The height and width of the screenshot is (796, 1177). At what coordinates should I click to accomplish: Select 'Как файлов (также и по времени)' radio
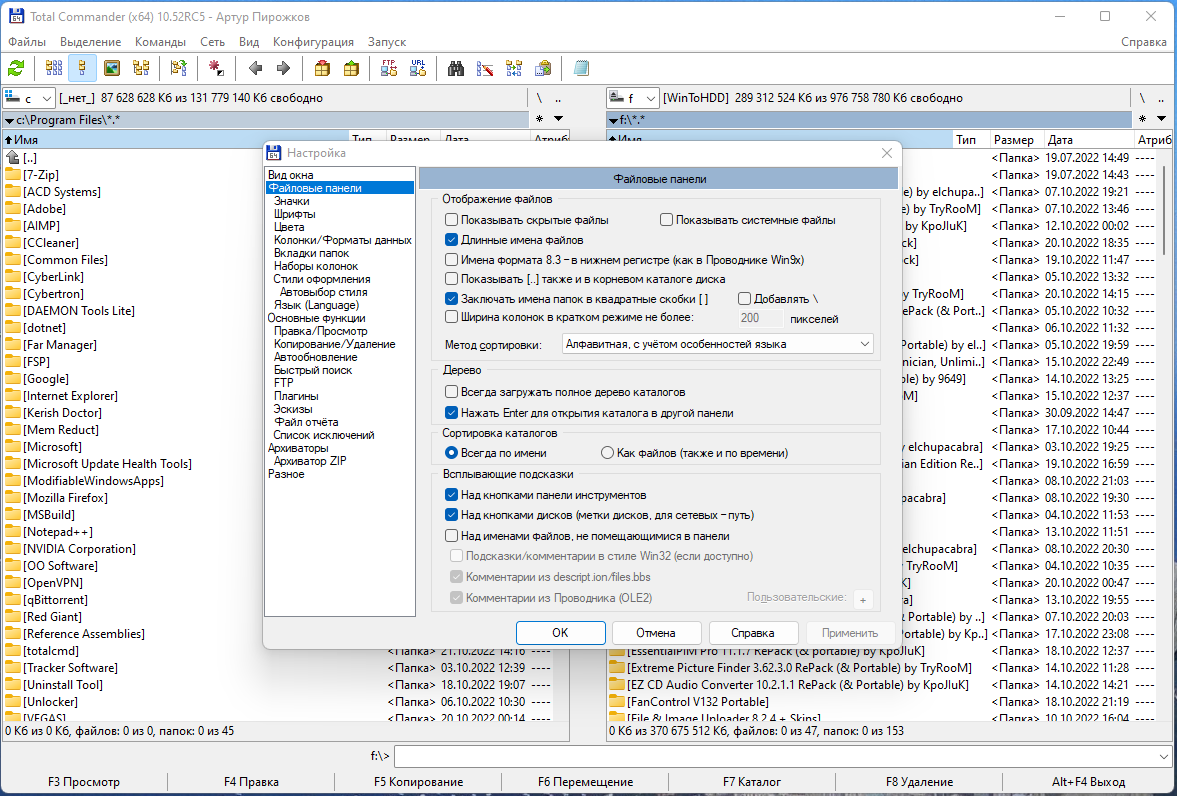pyautogui.click(x=607, y=453)
